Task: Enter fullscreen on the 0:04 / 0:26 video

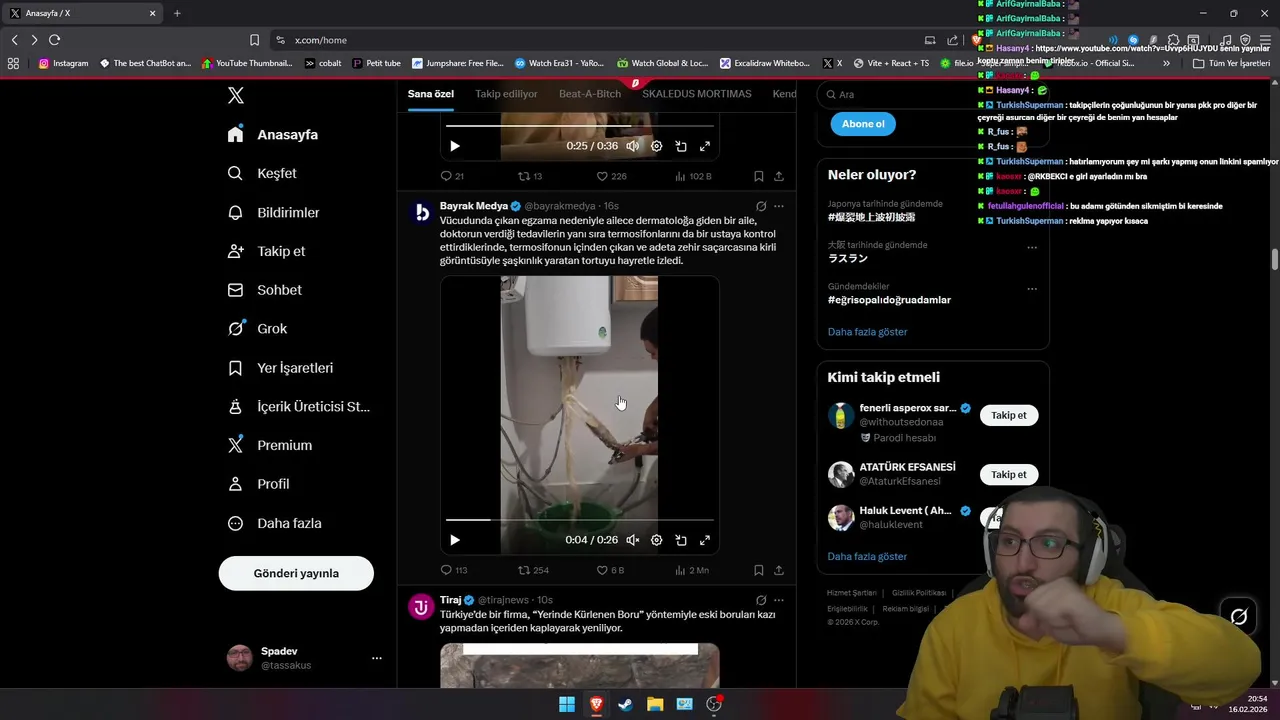Action: 705,540
